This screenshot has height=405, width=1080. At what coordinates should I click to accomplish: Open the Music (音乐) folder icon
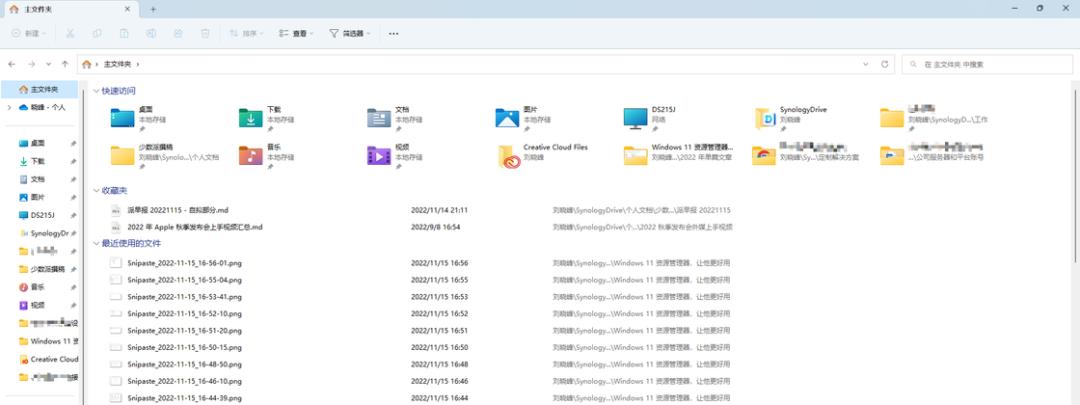coord(251,156)
